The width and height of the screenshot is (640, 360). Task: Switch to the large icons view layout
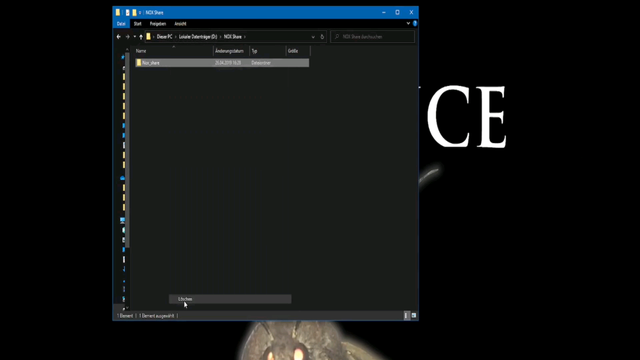point(413,316)
